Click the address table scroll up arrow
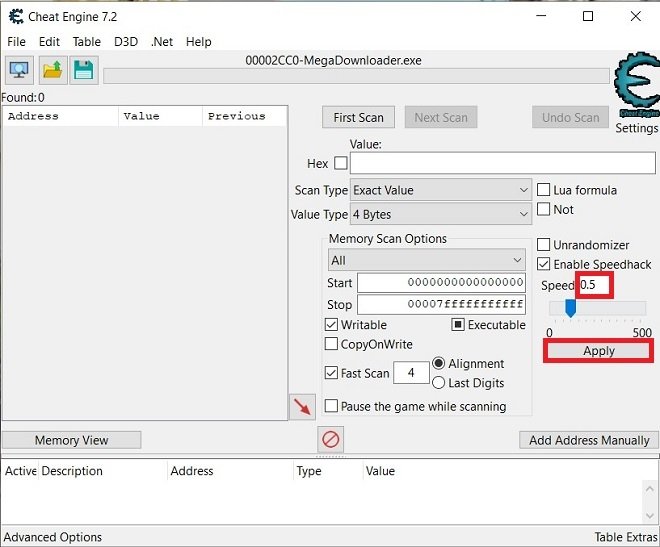 [649, 489]
